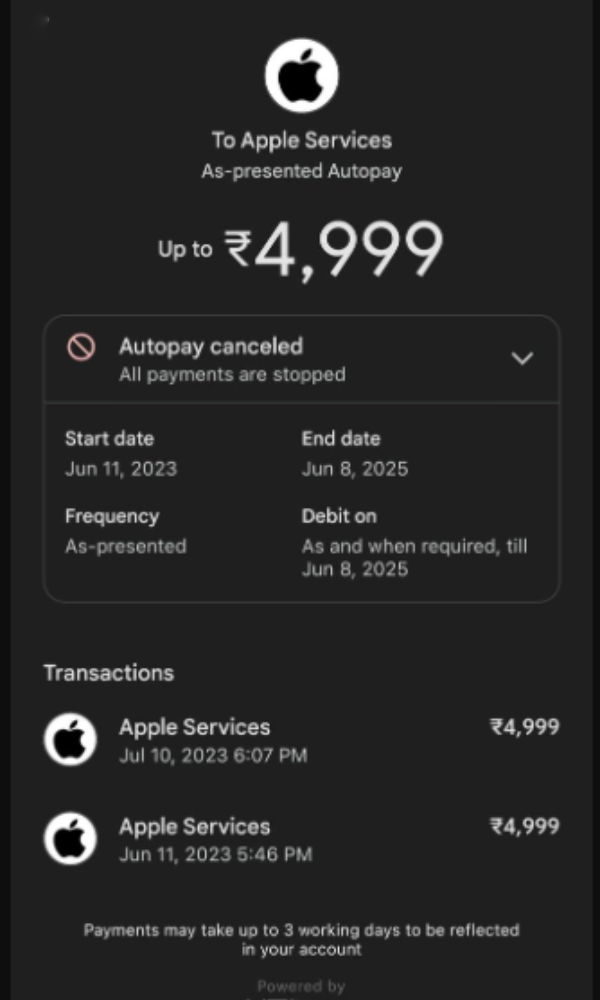Image resolution: width=600 pixels, height=1000 pixels.
Task: Click the Autopay canceled prohibited icon
Action: click(81, 347)
